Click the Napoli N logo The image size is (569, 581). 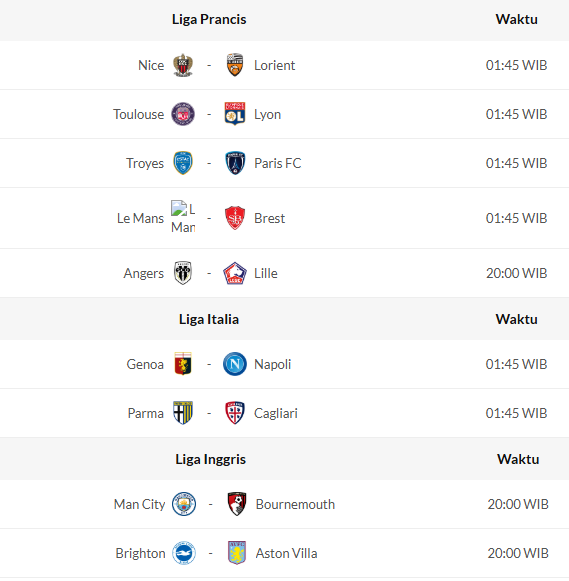coord(235,364)
